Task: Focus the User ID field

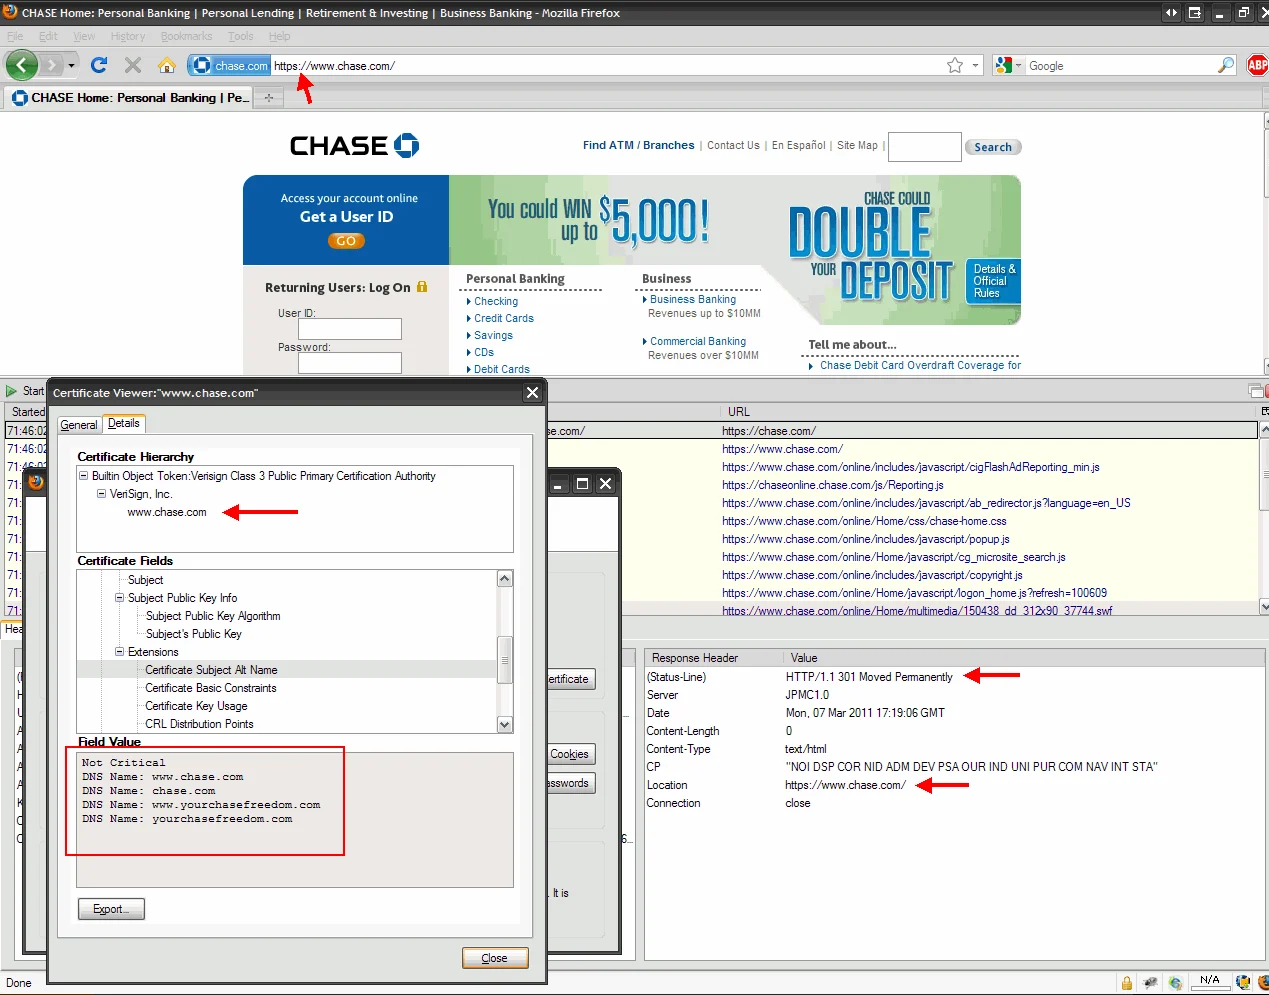Action: tap(349, 329)
